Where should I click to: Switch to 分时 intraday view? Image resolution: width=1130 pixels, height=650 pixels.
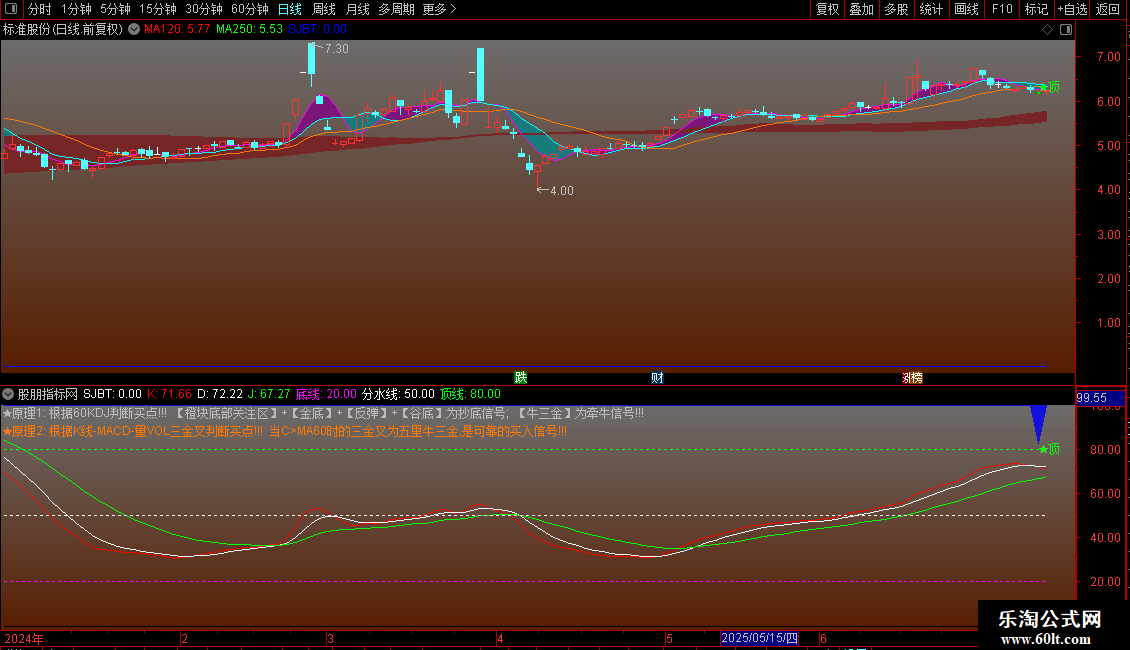pos(40,9)
